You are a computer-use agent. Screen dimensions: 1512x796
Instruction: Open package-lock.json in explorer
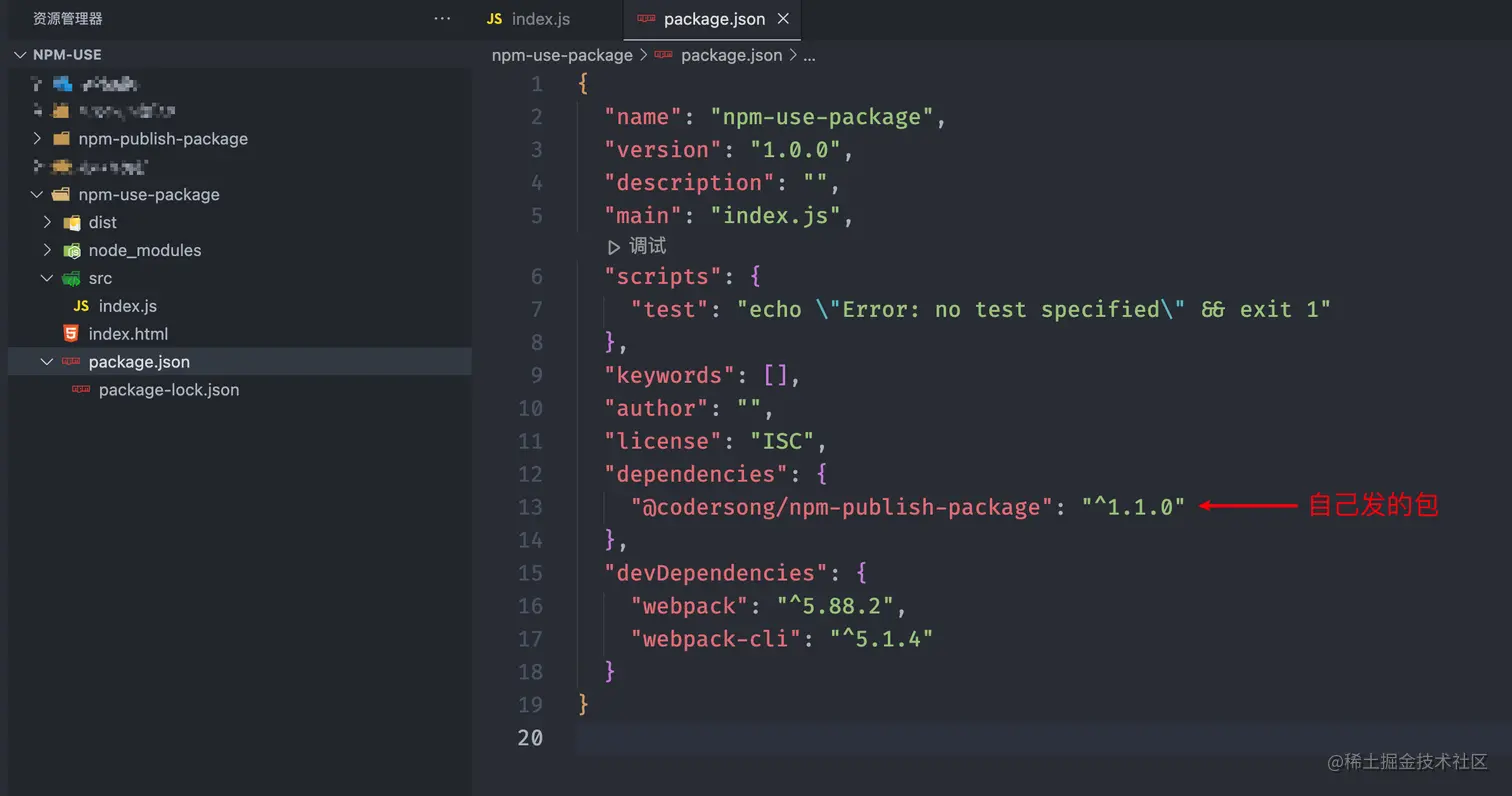point(169,390)
